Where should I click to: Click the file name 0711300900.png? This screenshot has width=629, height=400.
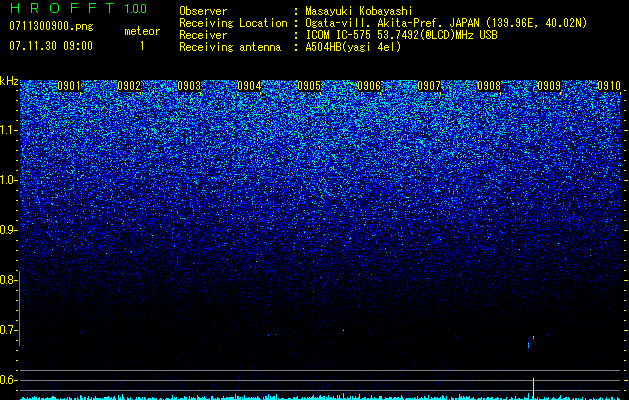51,27
